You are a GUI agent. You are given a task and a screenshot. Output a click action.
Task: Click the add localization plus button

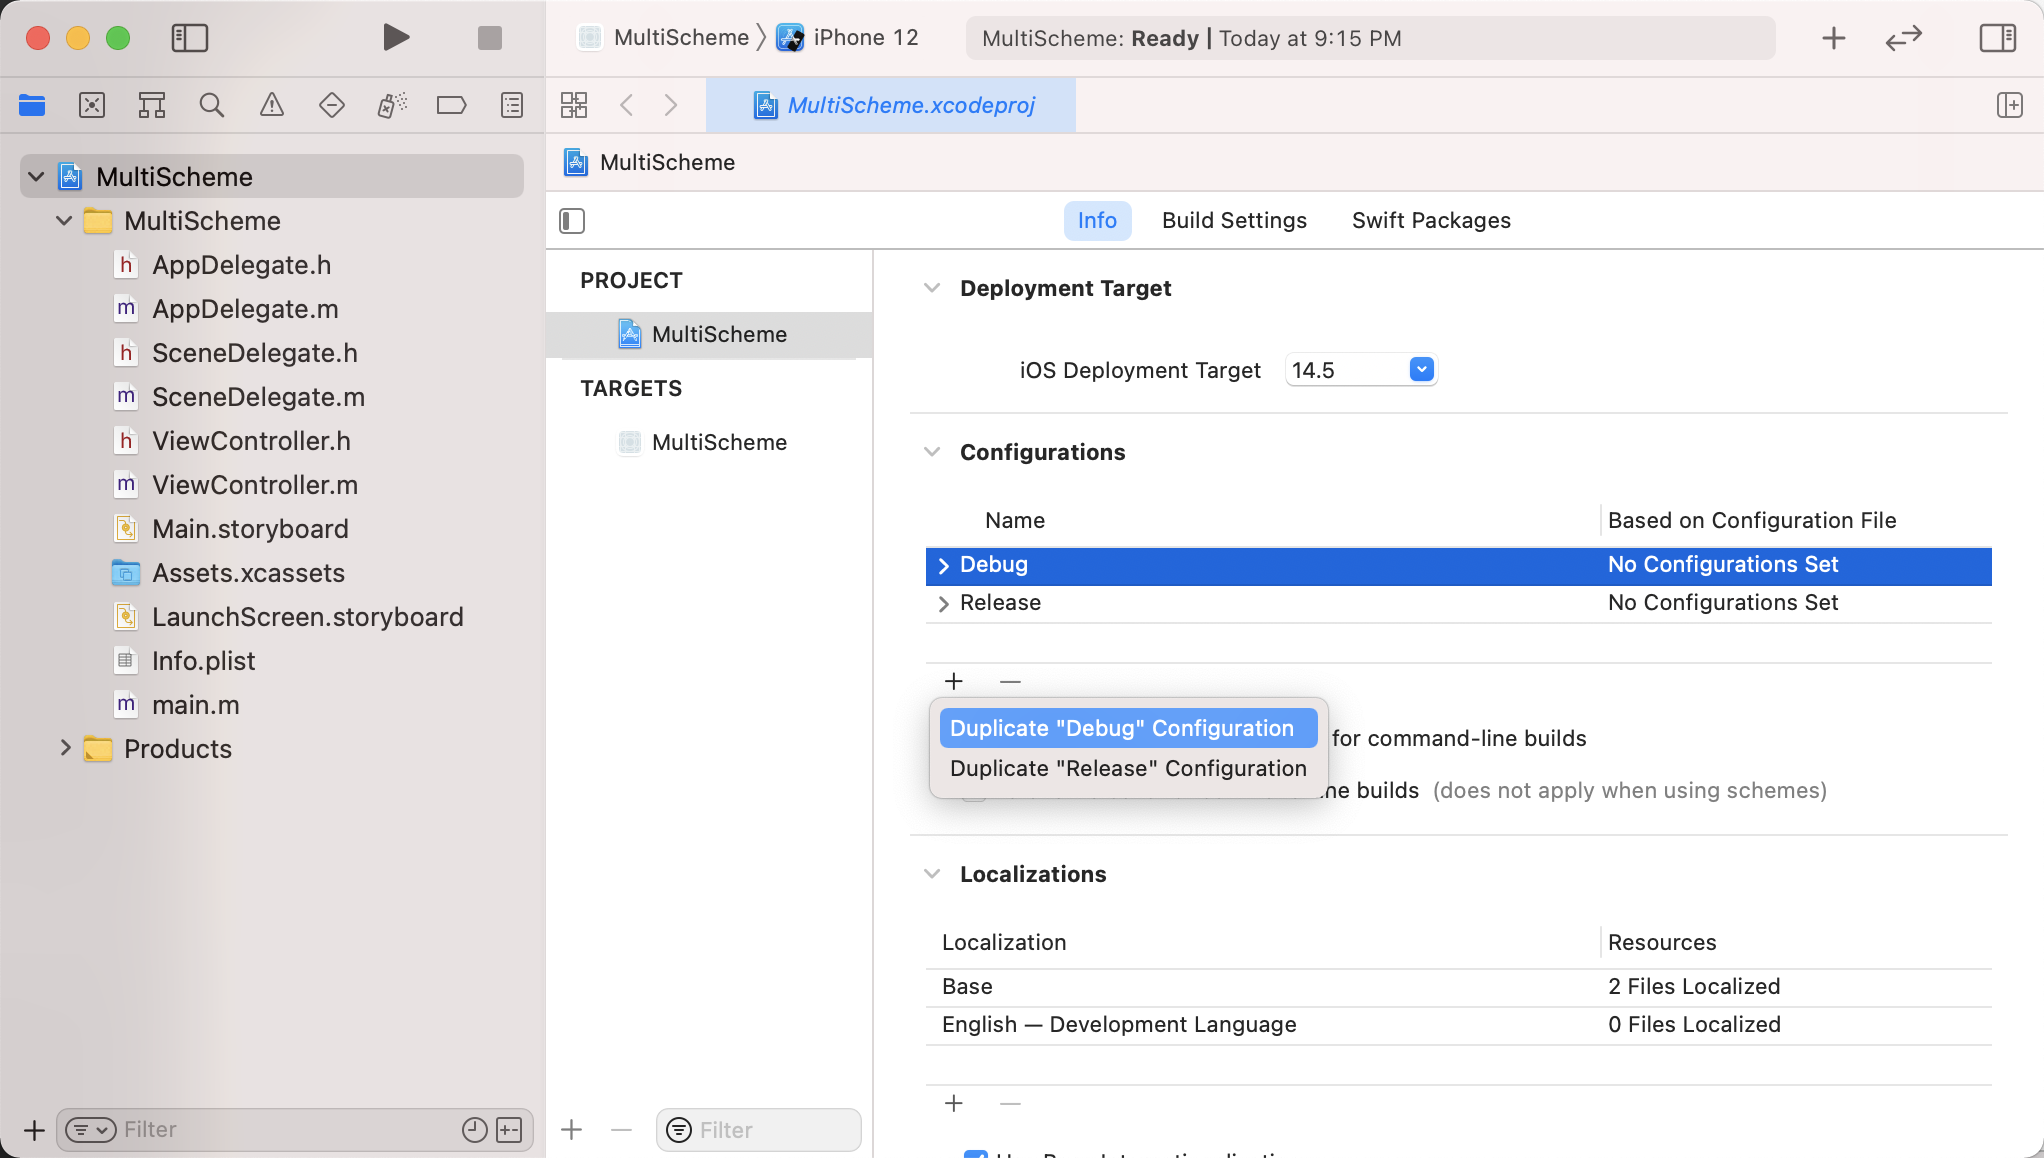pyautogui.click(x=953, y=1103)
